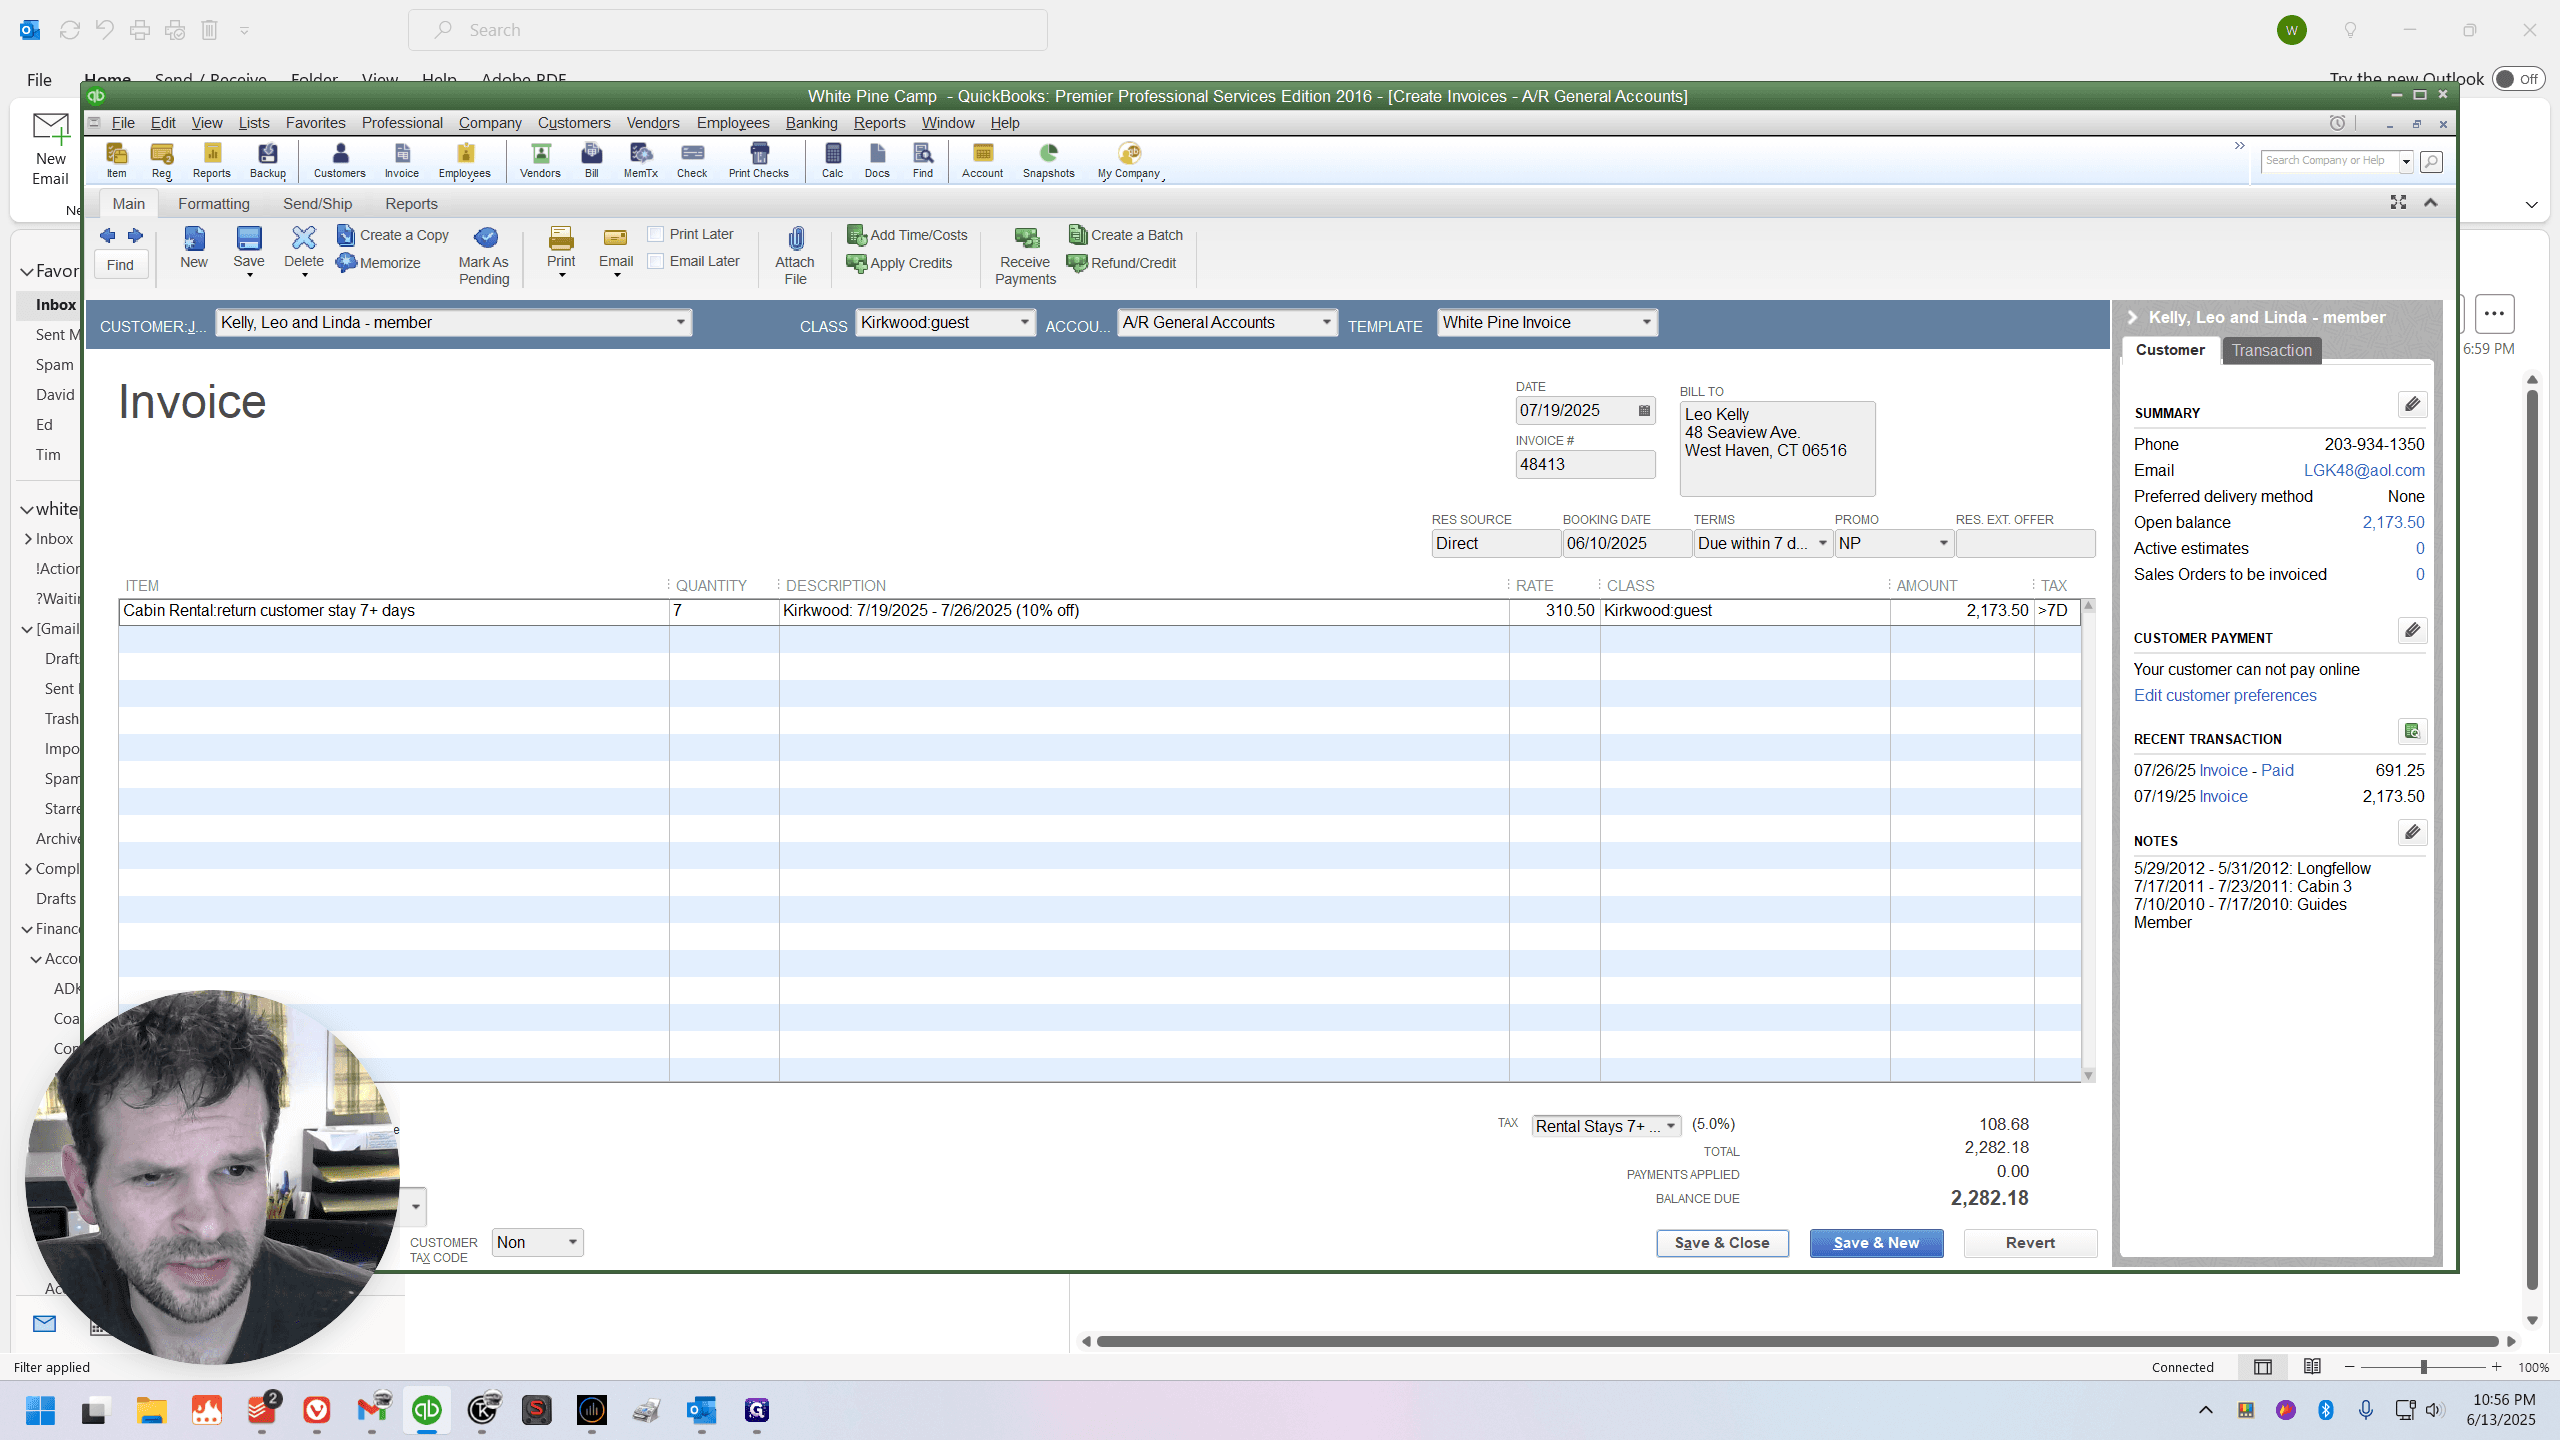The height and width of the screenshot is (1440, 2560).
Task: Open customer email link LGK48@aol.com
Action: pos(2364,470)
